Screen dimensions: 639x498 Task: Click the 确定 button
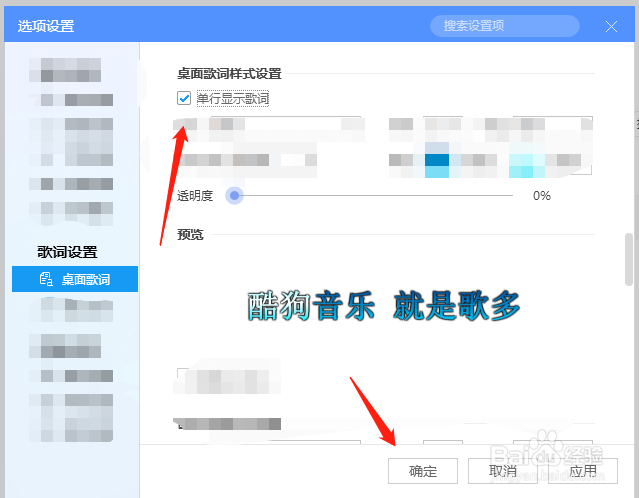click(x=423, y=471)
